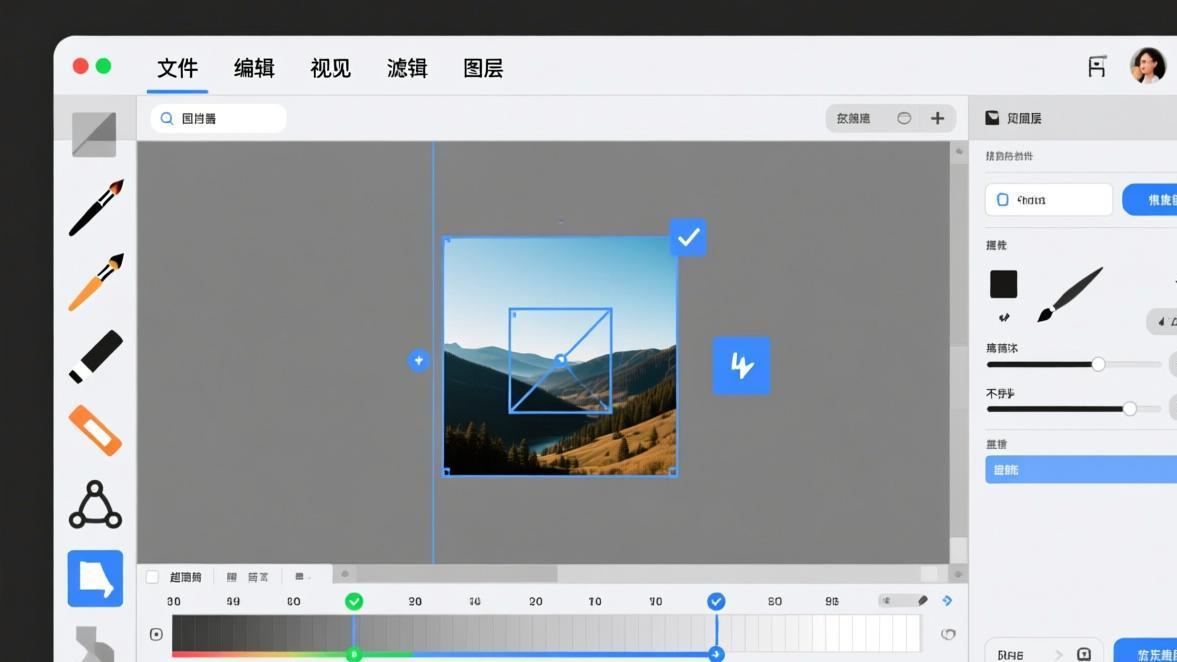Open the small dropdown in the bottom tab strip
The width and height of the screenshot is (1177, 662).
[x=303, y=576]
